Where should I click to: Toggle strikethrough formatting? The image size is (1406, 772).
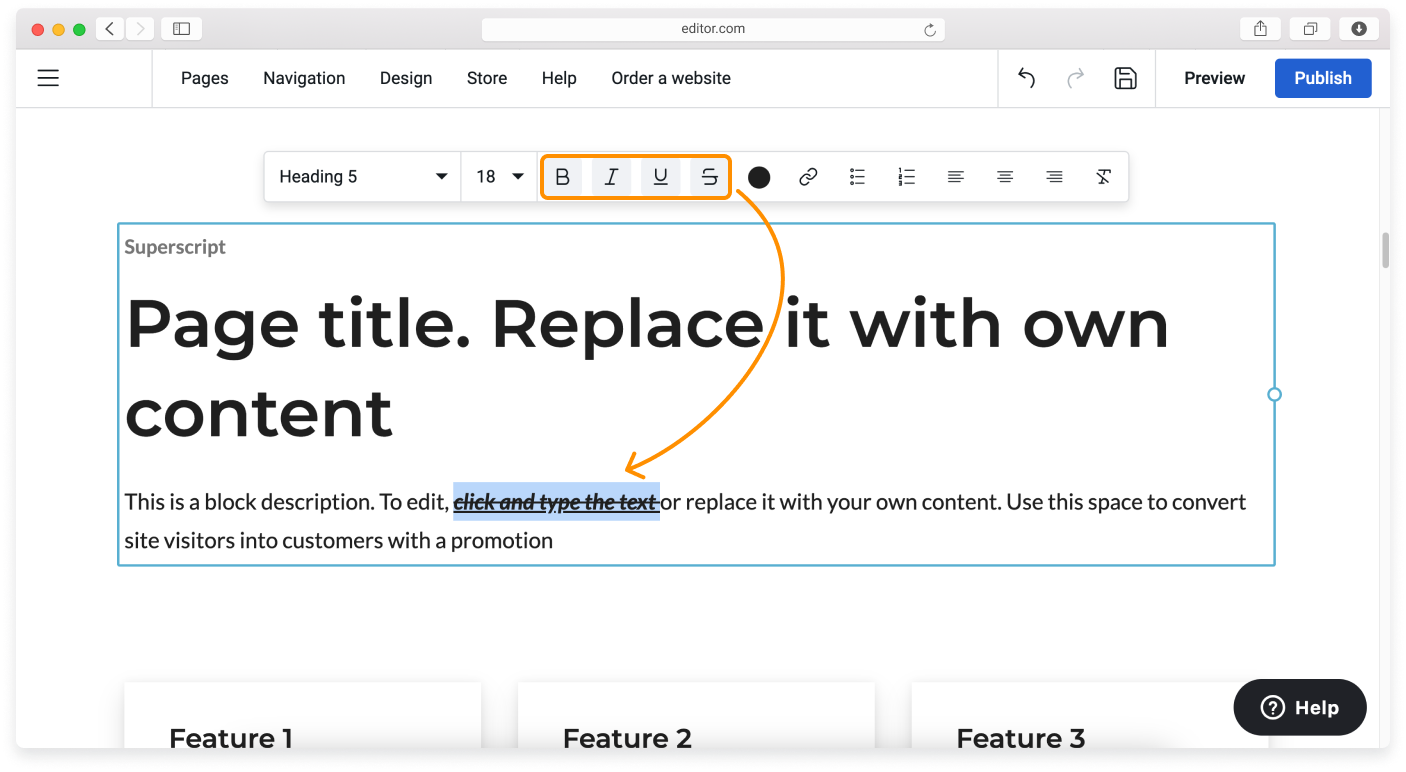(709, 177)
